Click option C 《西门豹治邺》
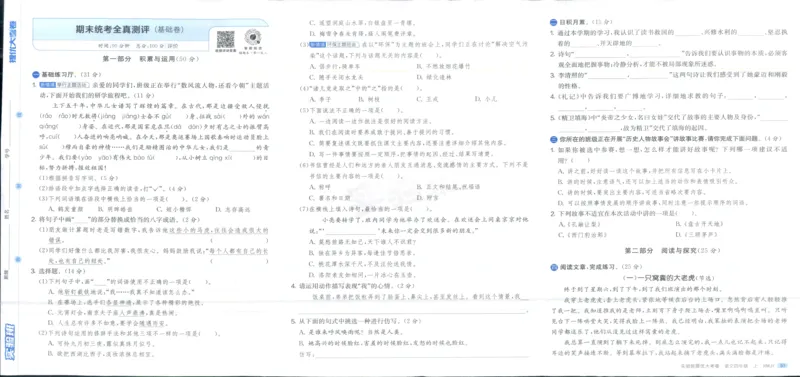The width and height of the screenshot is (800, 377). [583, 235]
